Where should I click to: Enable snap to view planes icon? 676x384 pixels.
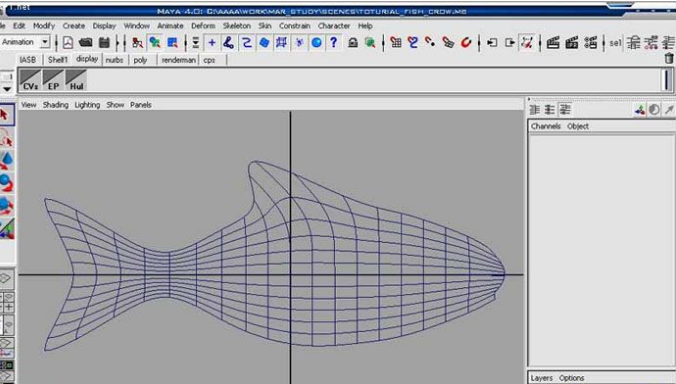[x=448, y=42]
